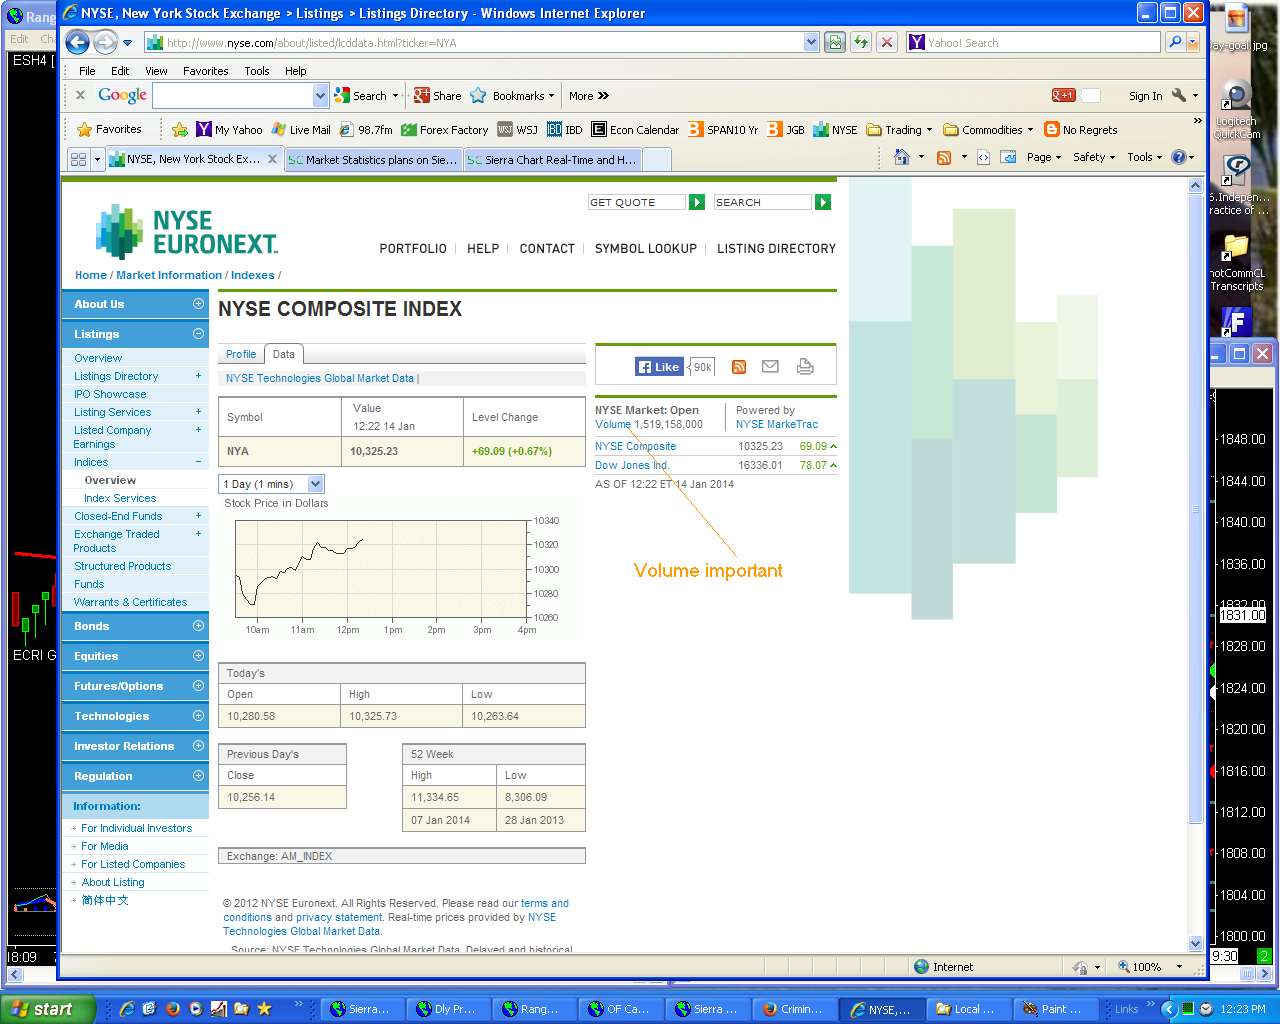Screen dimensions: 1280x1024
Task: Open the Econ Calendar favorites link
Action: pos(635,129)
